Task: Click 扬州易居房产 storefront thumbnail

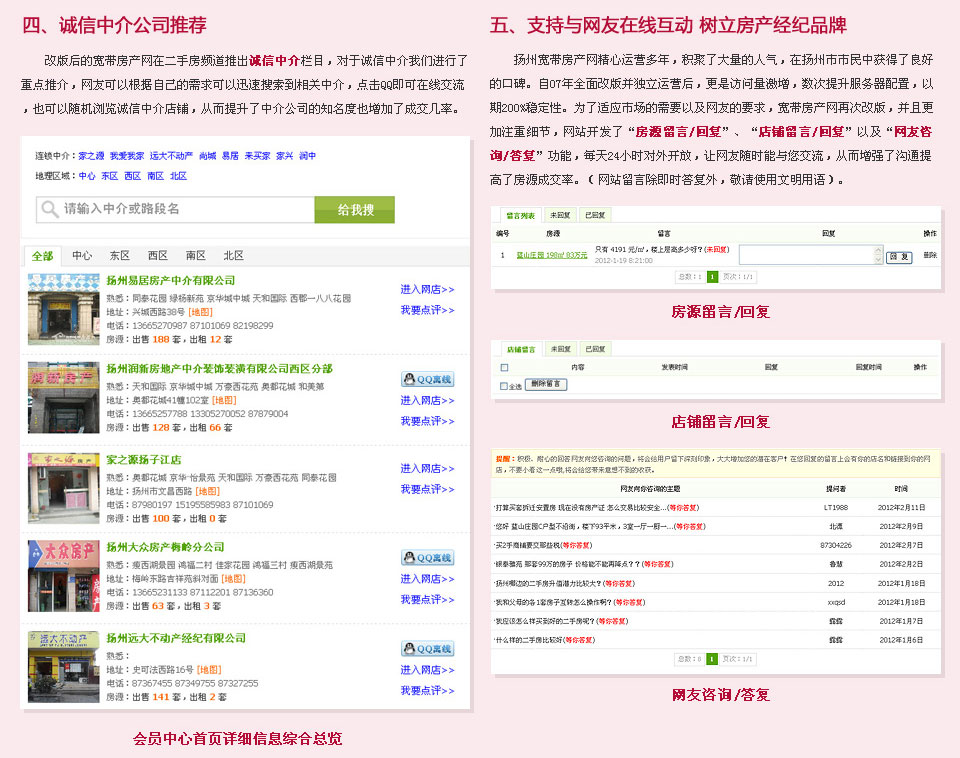Action: (64, 310)
